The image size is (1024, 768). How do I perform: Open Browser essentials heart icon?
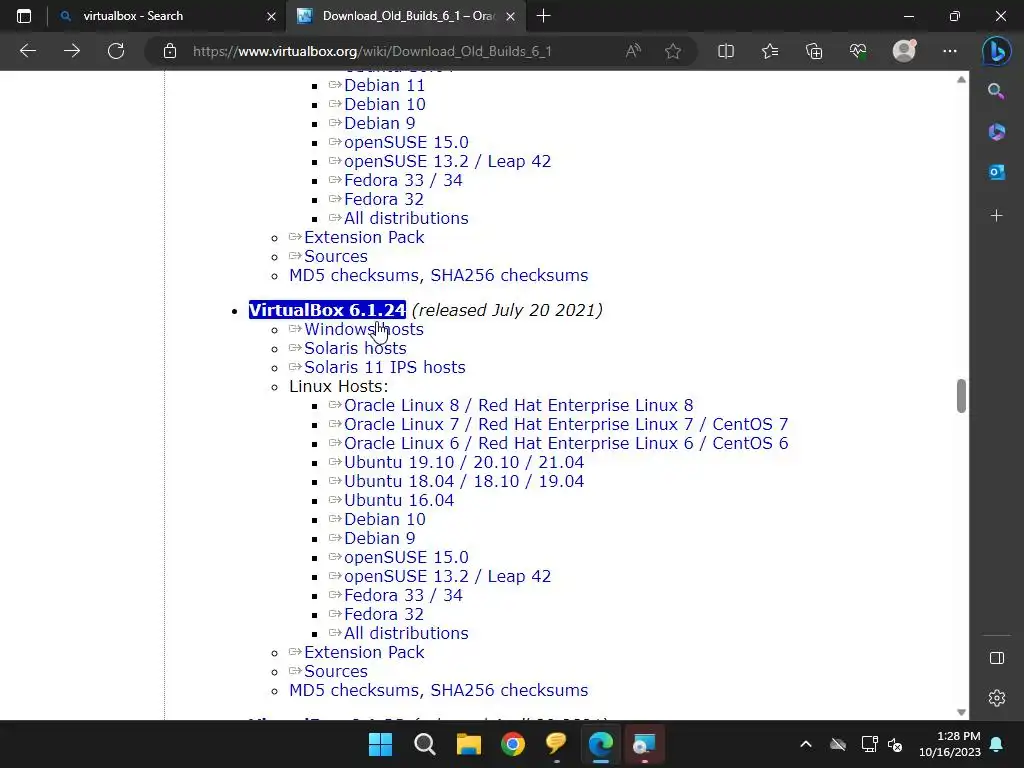tap(858, 51)
